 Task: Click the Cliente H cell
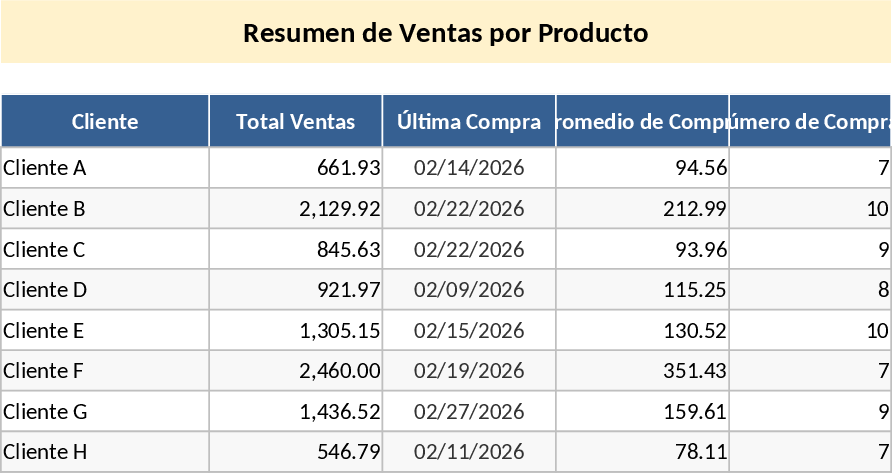(x=105, y=452)
